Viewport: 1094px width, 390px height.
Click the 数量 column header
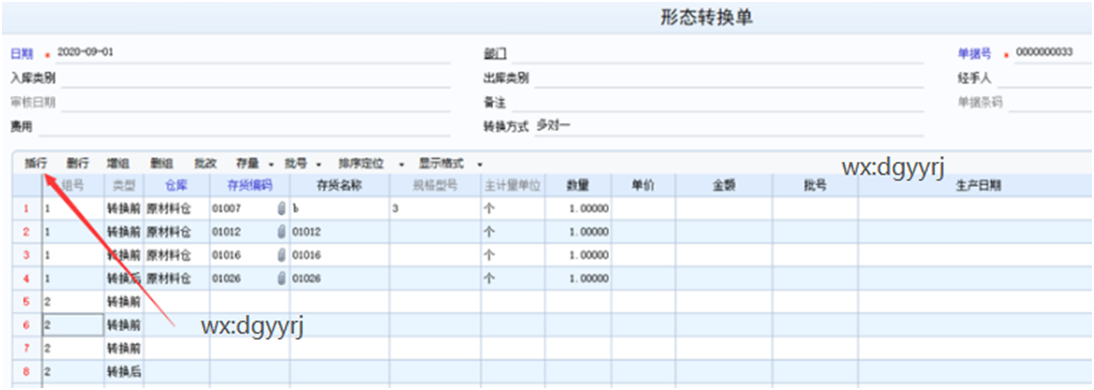click(578, 185)
